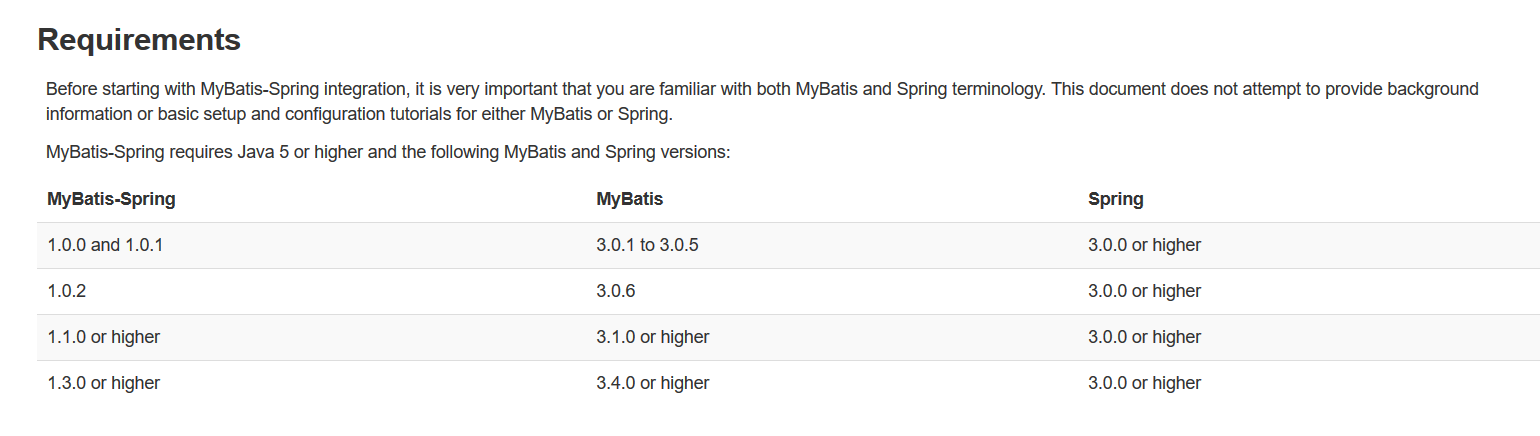Select the MyBatis-Spring column header
1540x436 pixels.
111,199
